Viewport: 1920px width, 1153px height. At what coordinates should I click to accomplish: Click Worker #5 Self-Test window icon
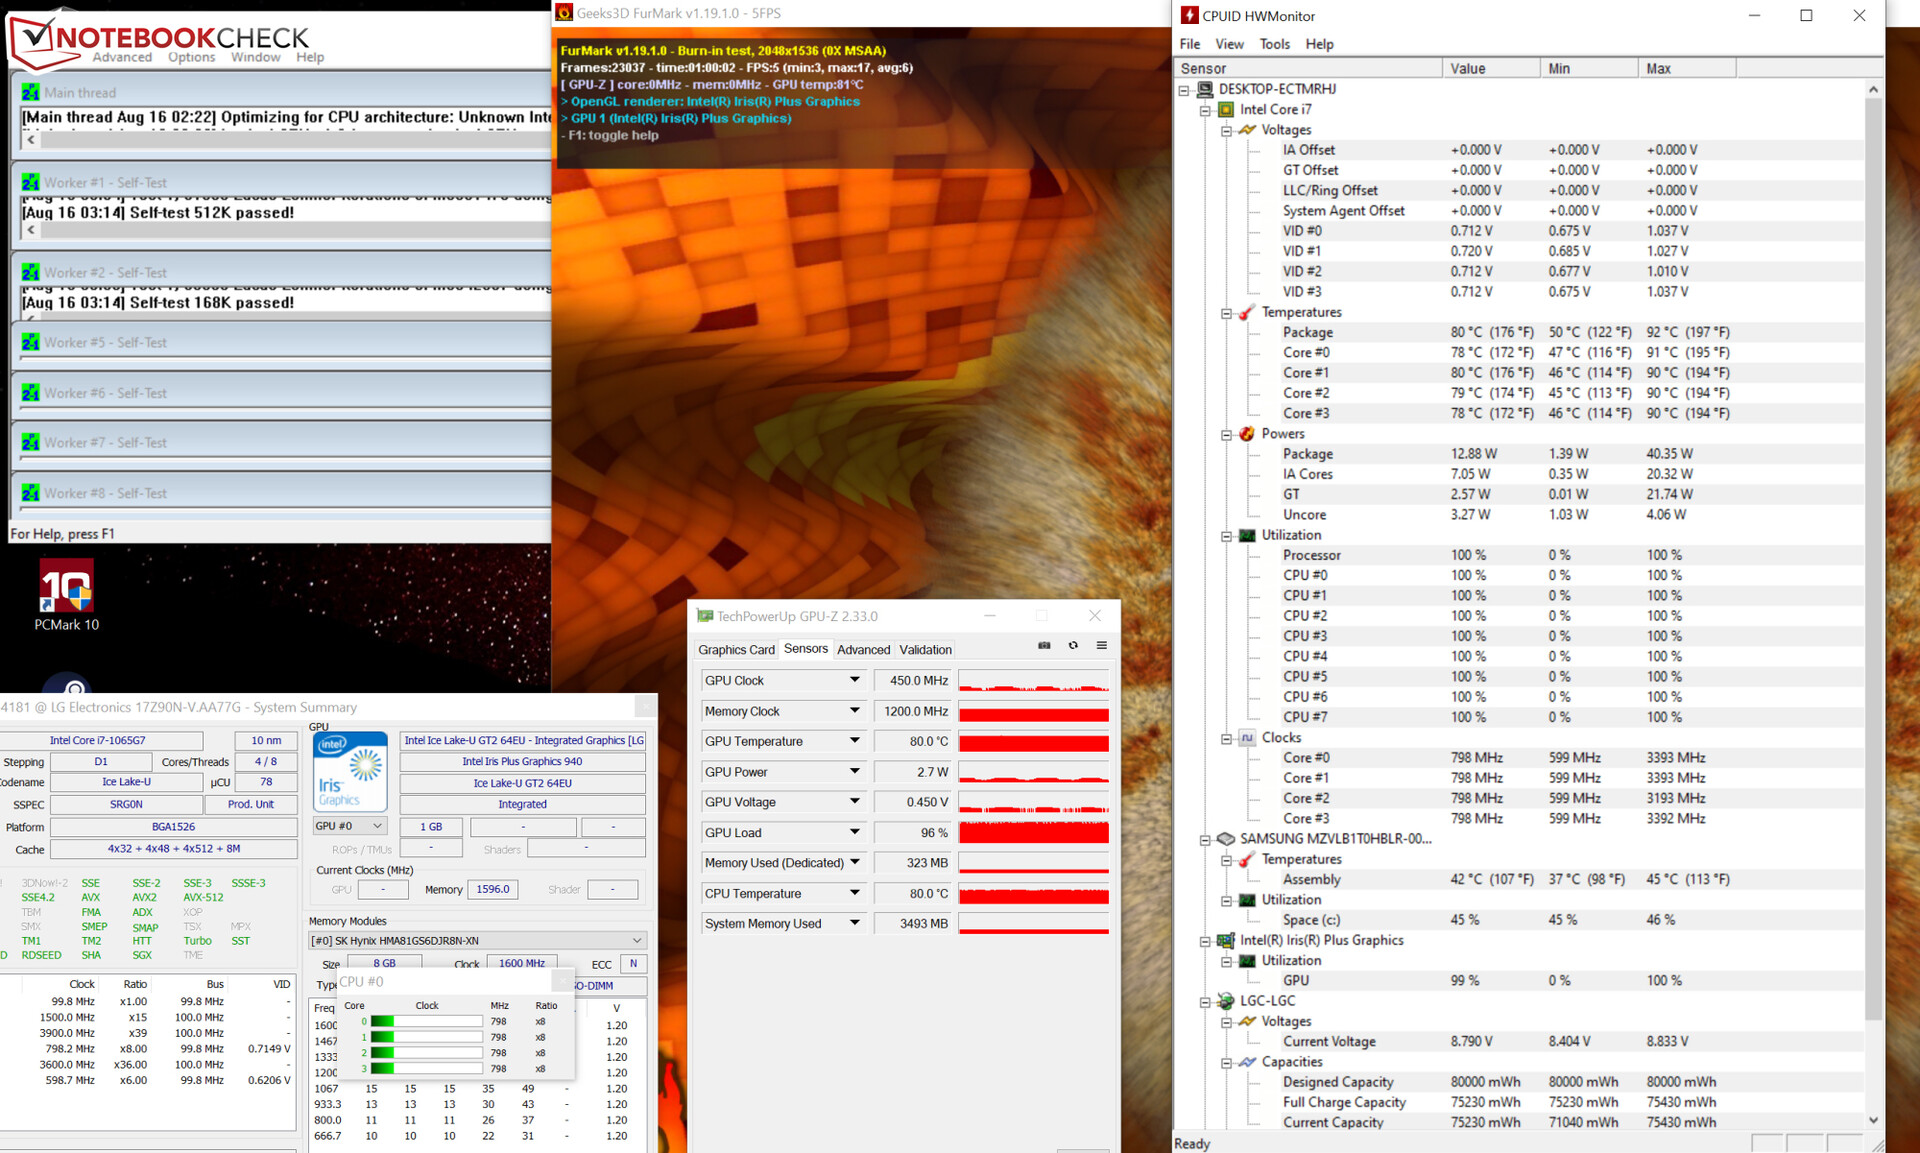tap(30, 343)
